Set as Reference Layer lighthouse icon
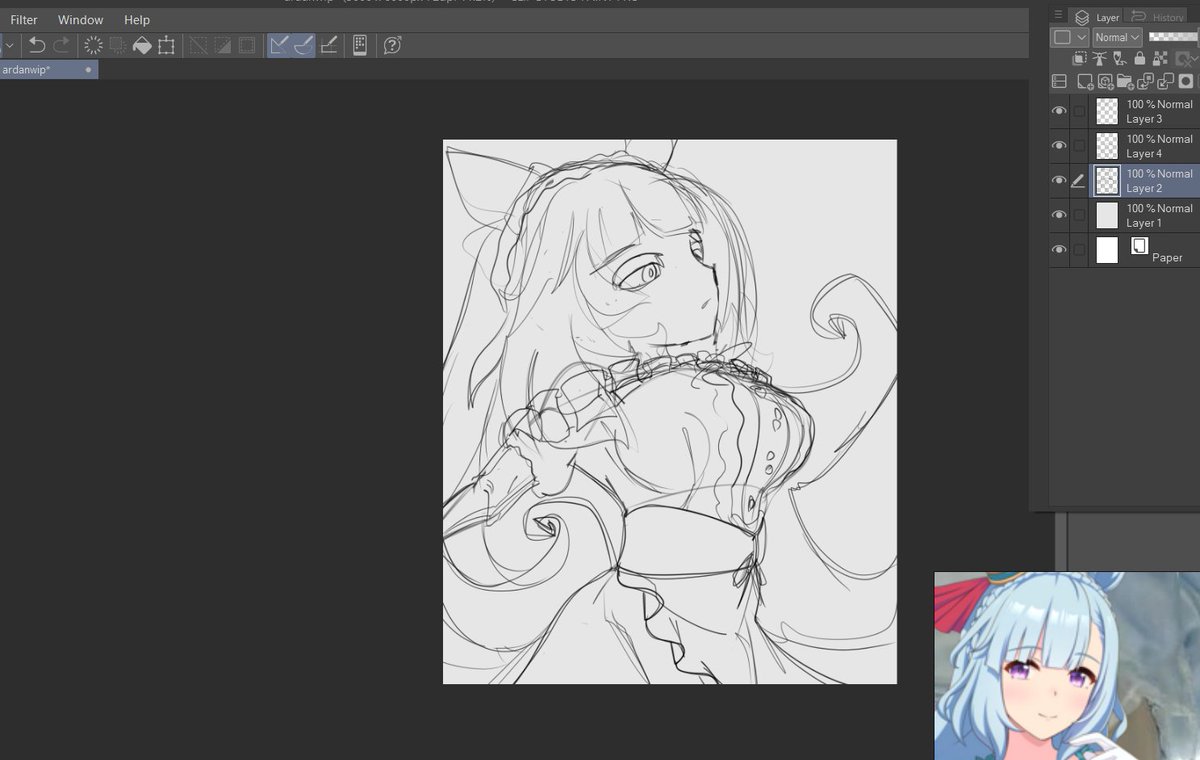 click(x=1099, y=58)
